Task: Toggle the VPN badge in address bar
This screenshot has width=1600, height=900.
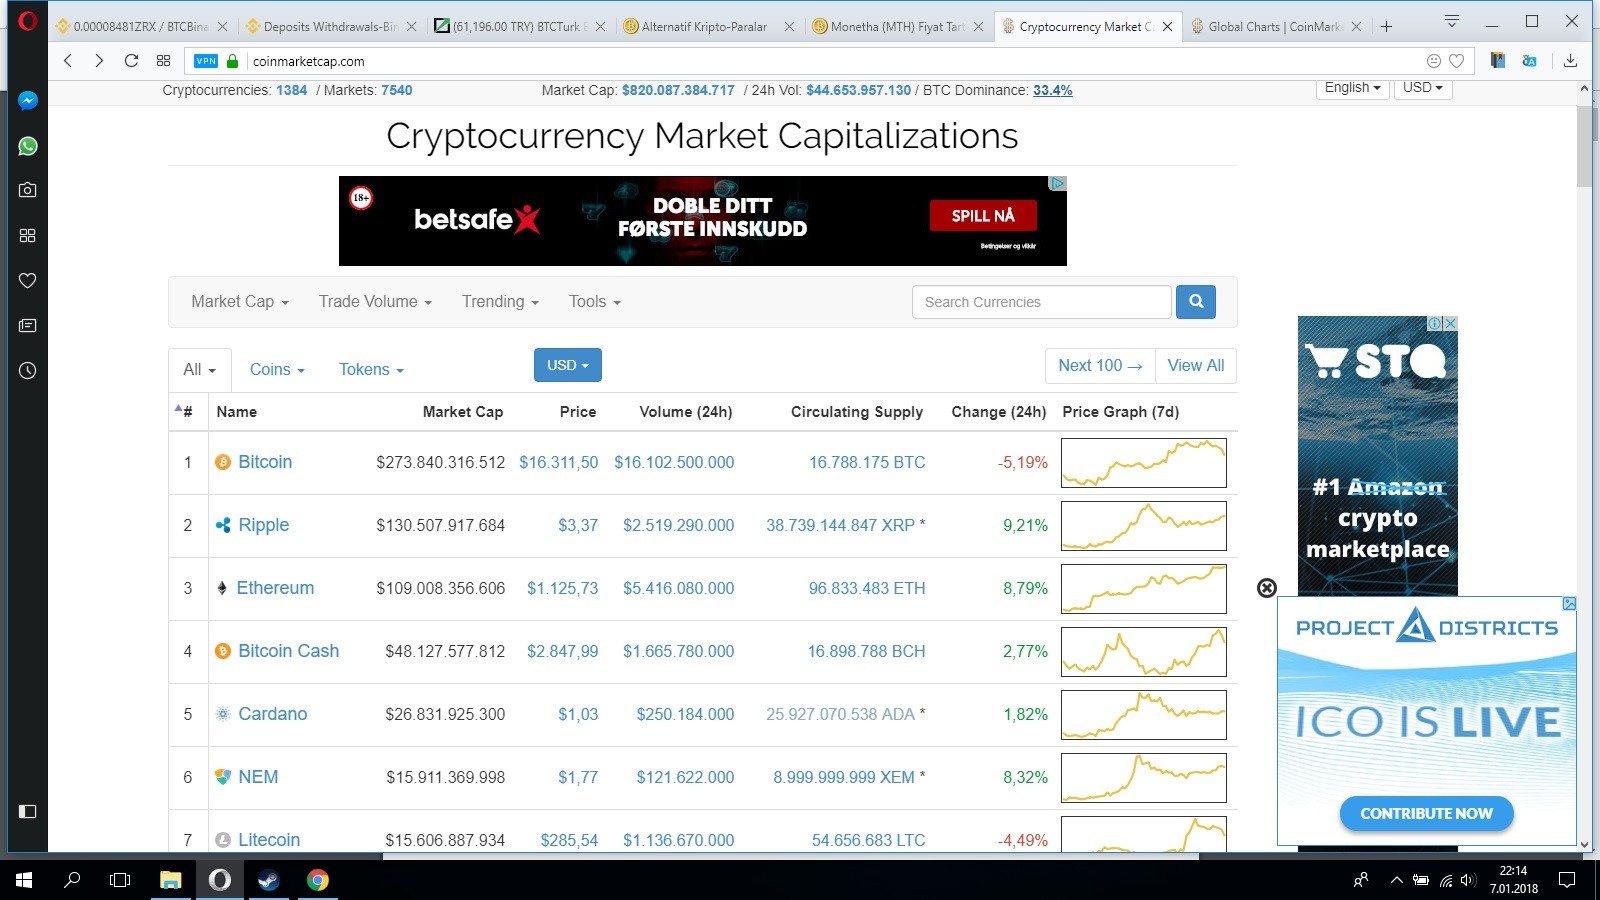Action: (206, 61)
